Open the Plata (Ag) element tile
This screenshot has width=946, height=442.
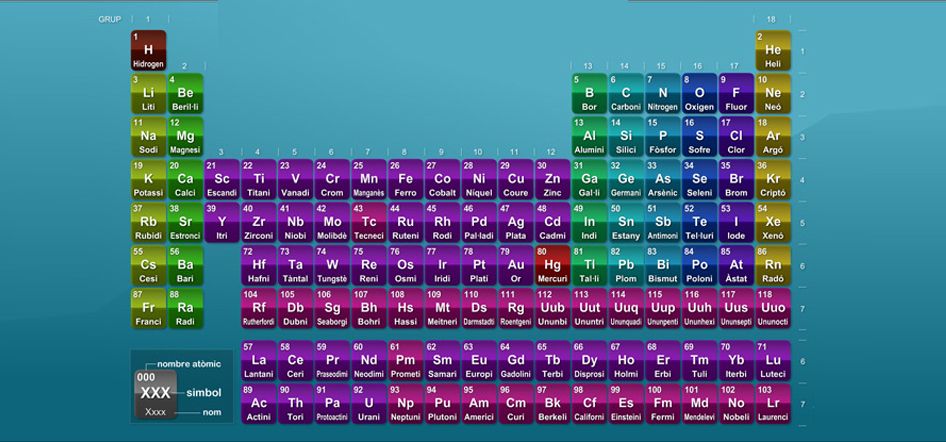[516, 223]
